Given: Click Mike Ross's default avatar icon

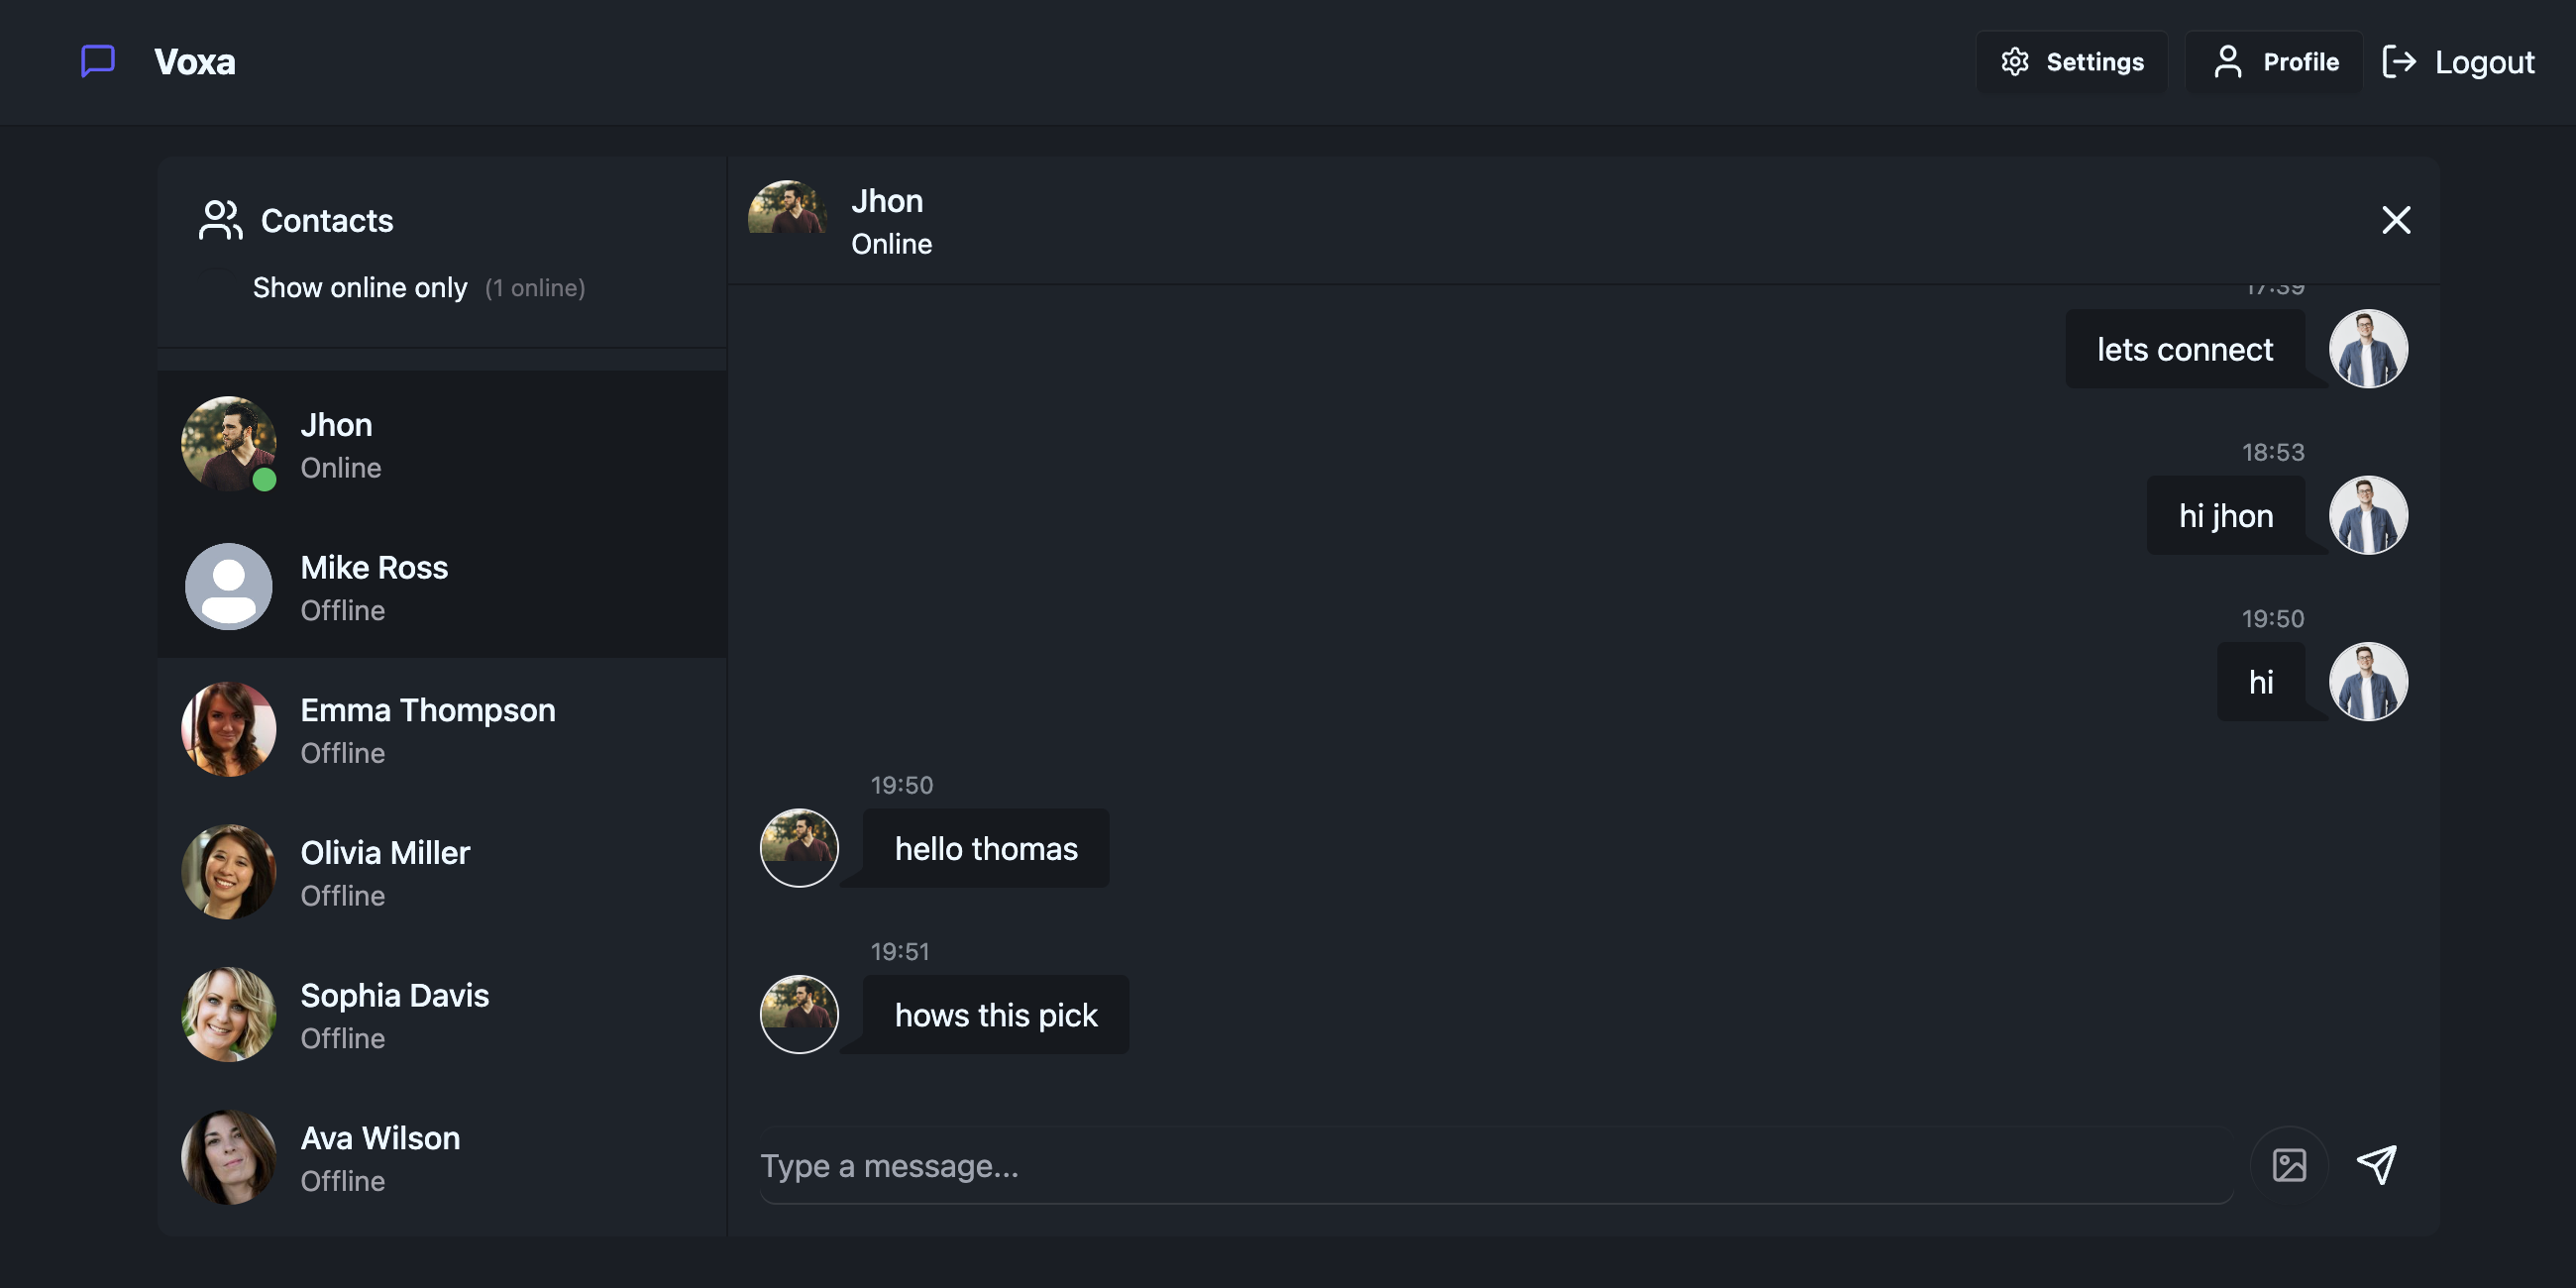Looking at the screenshot, I should point(228,587).
